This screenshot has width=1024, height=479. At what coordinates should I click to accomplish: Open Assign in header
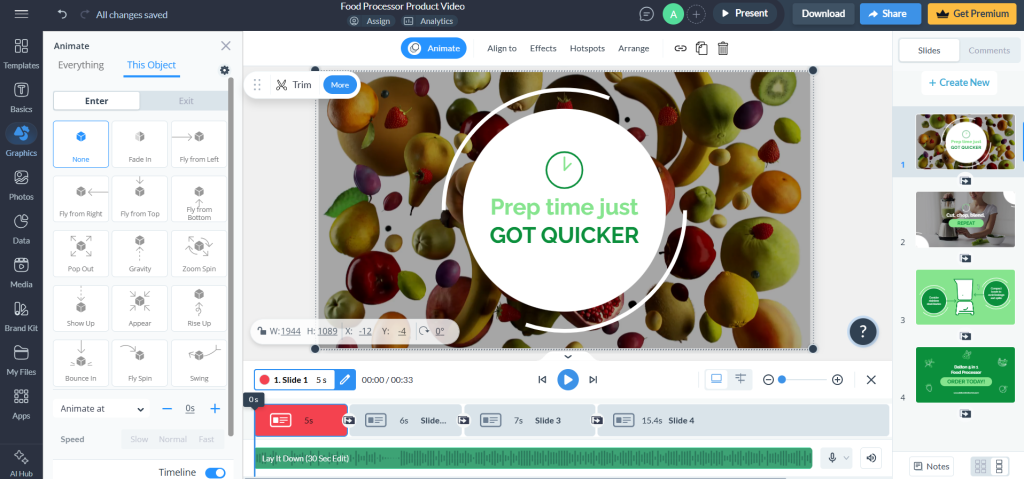(370, 21)
